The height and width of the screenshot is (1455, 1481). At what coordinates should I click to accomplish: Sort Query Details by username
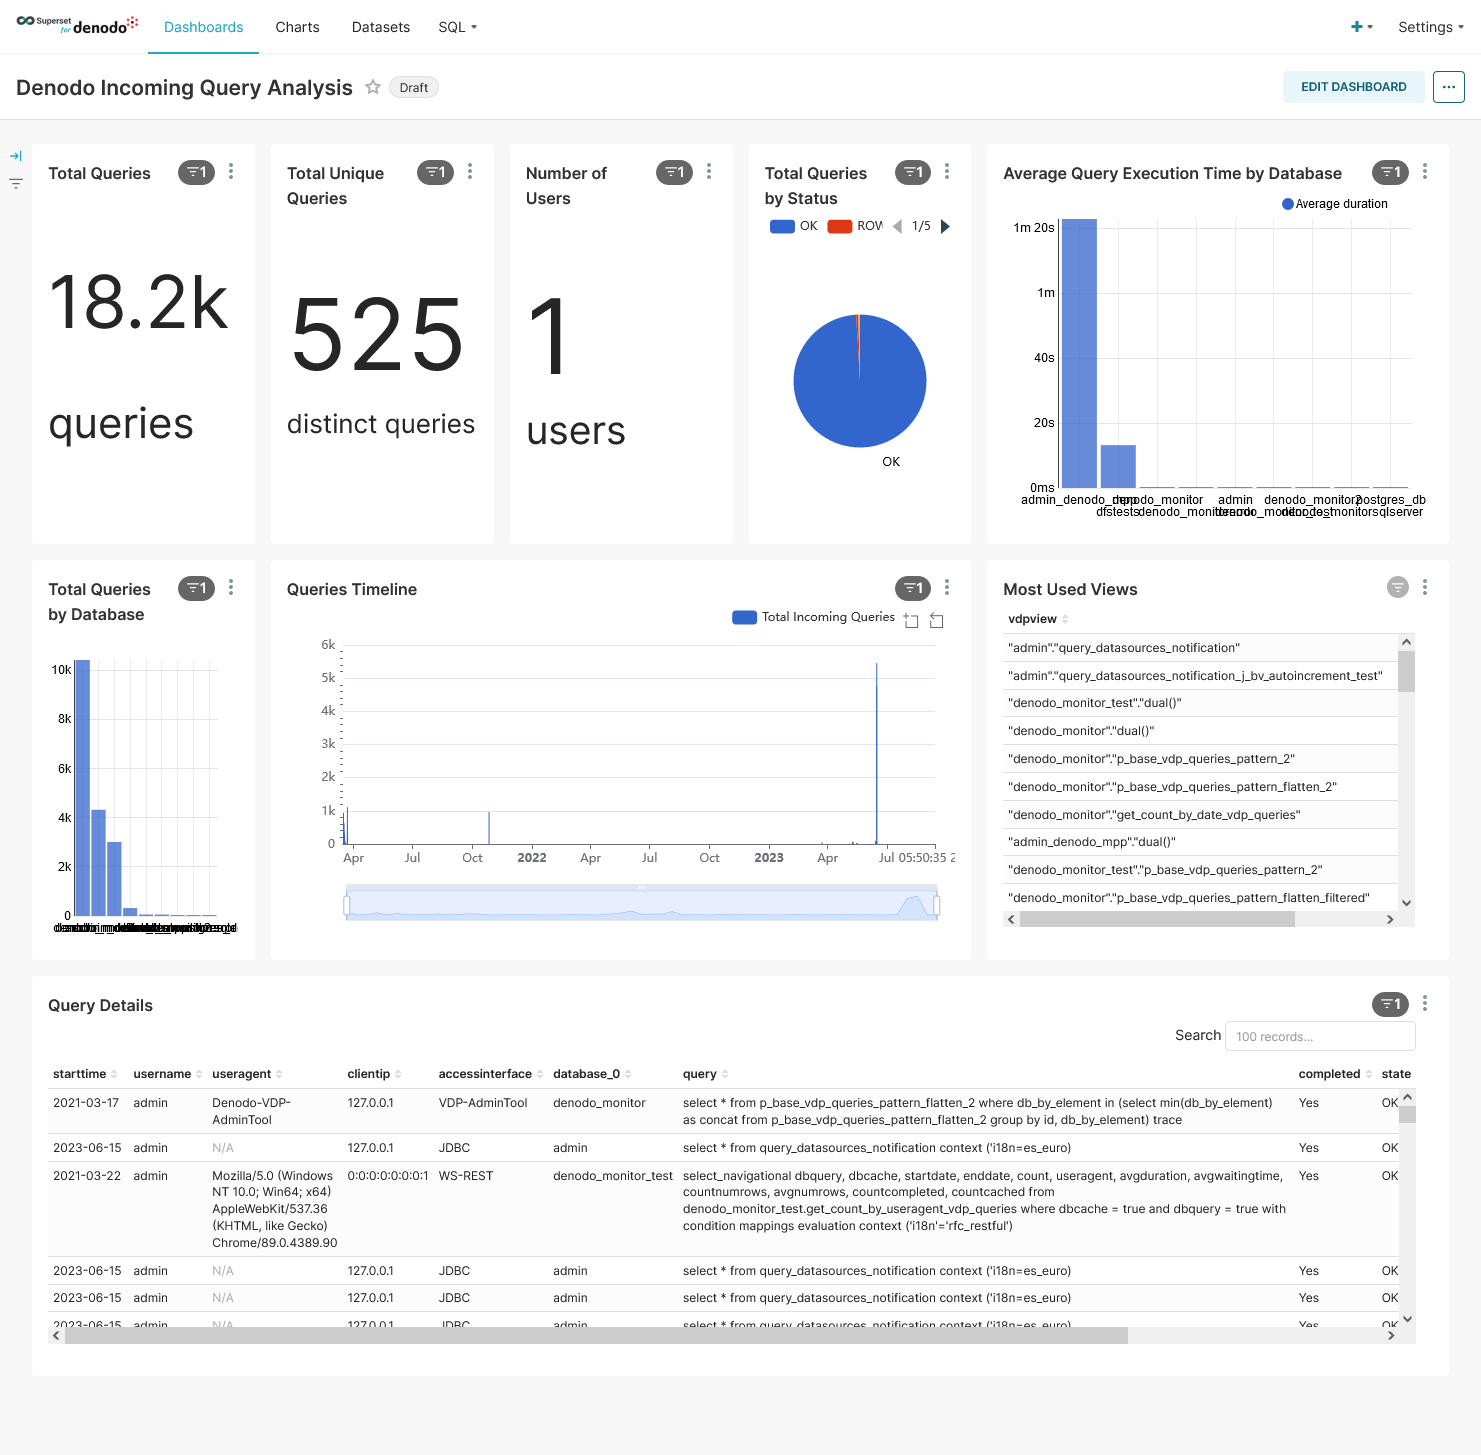click(x=168, y=1074)
